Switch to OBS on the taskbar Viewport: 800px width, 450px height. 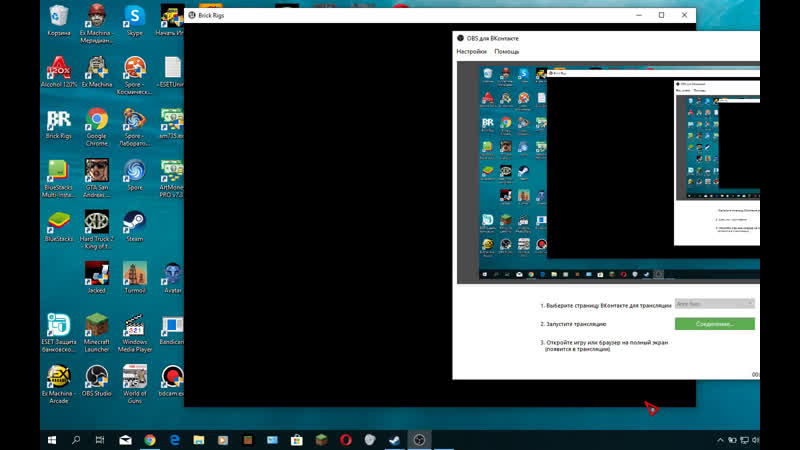[419, 440]
